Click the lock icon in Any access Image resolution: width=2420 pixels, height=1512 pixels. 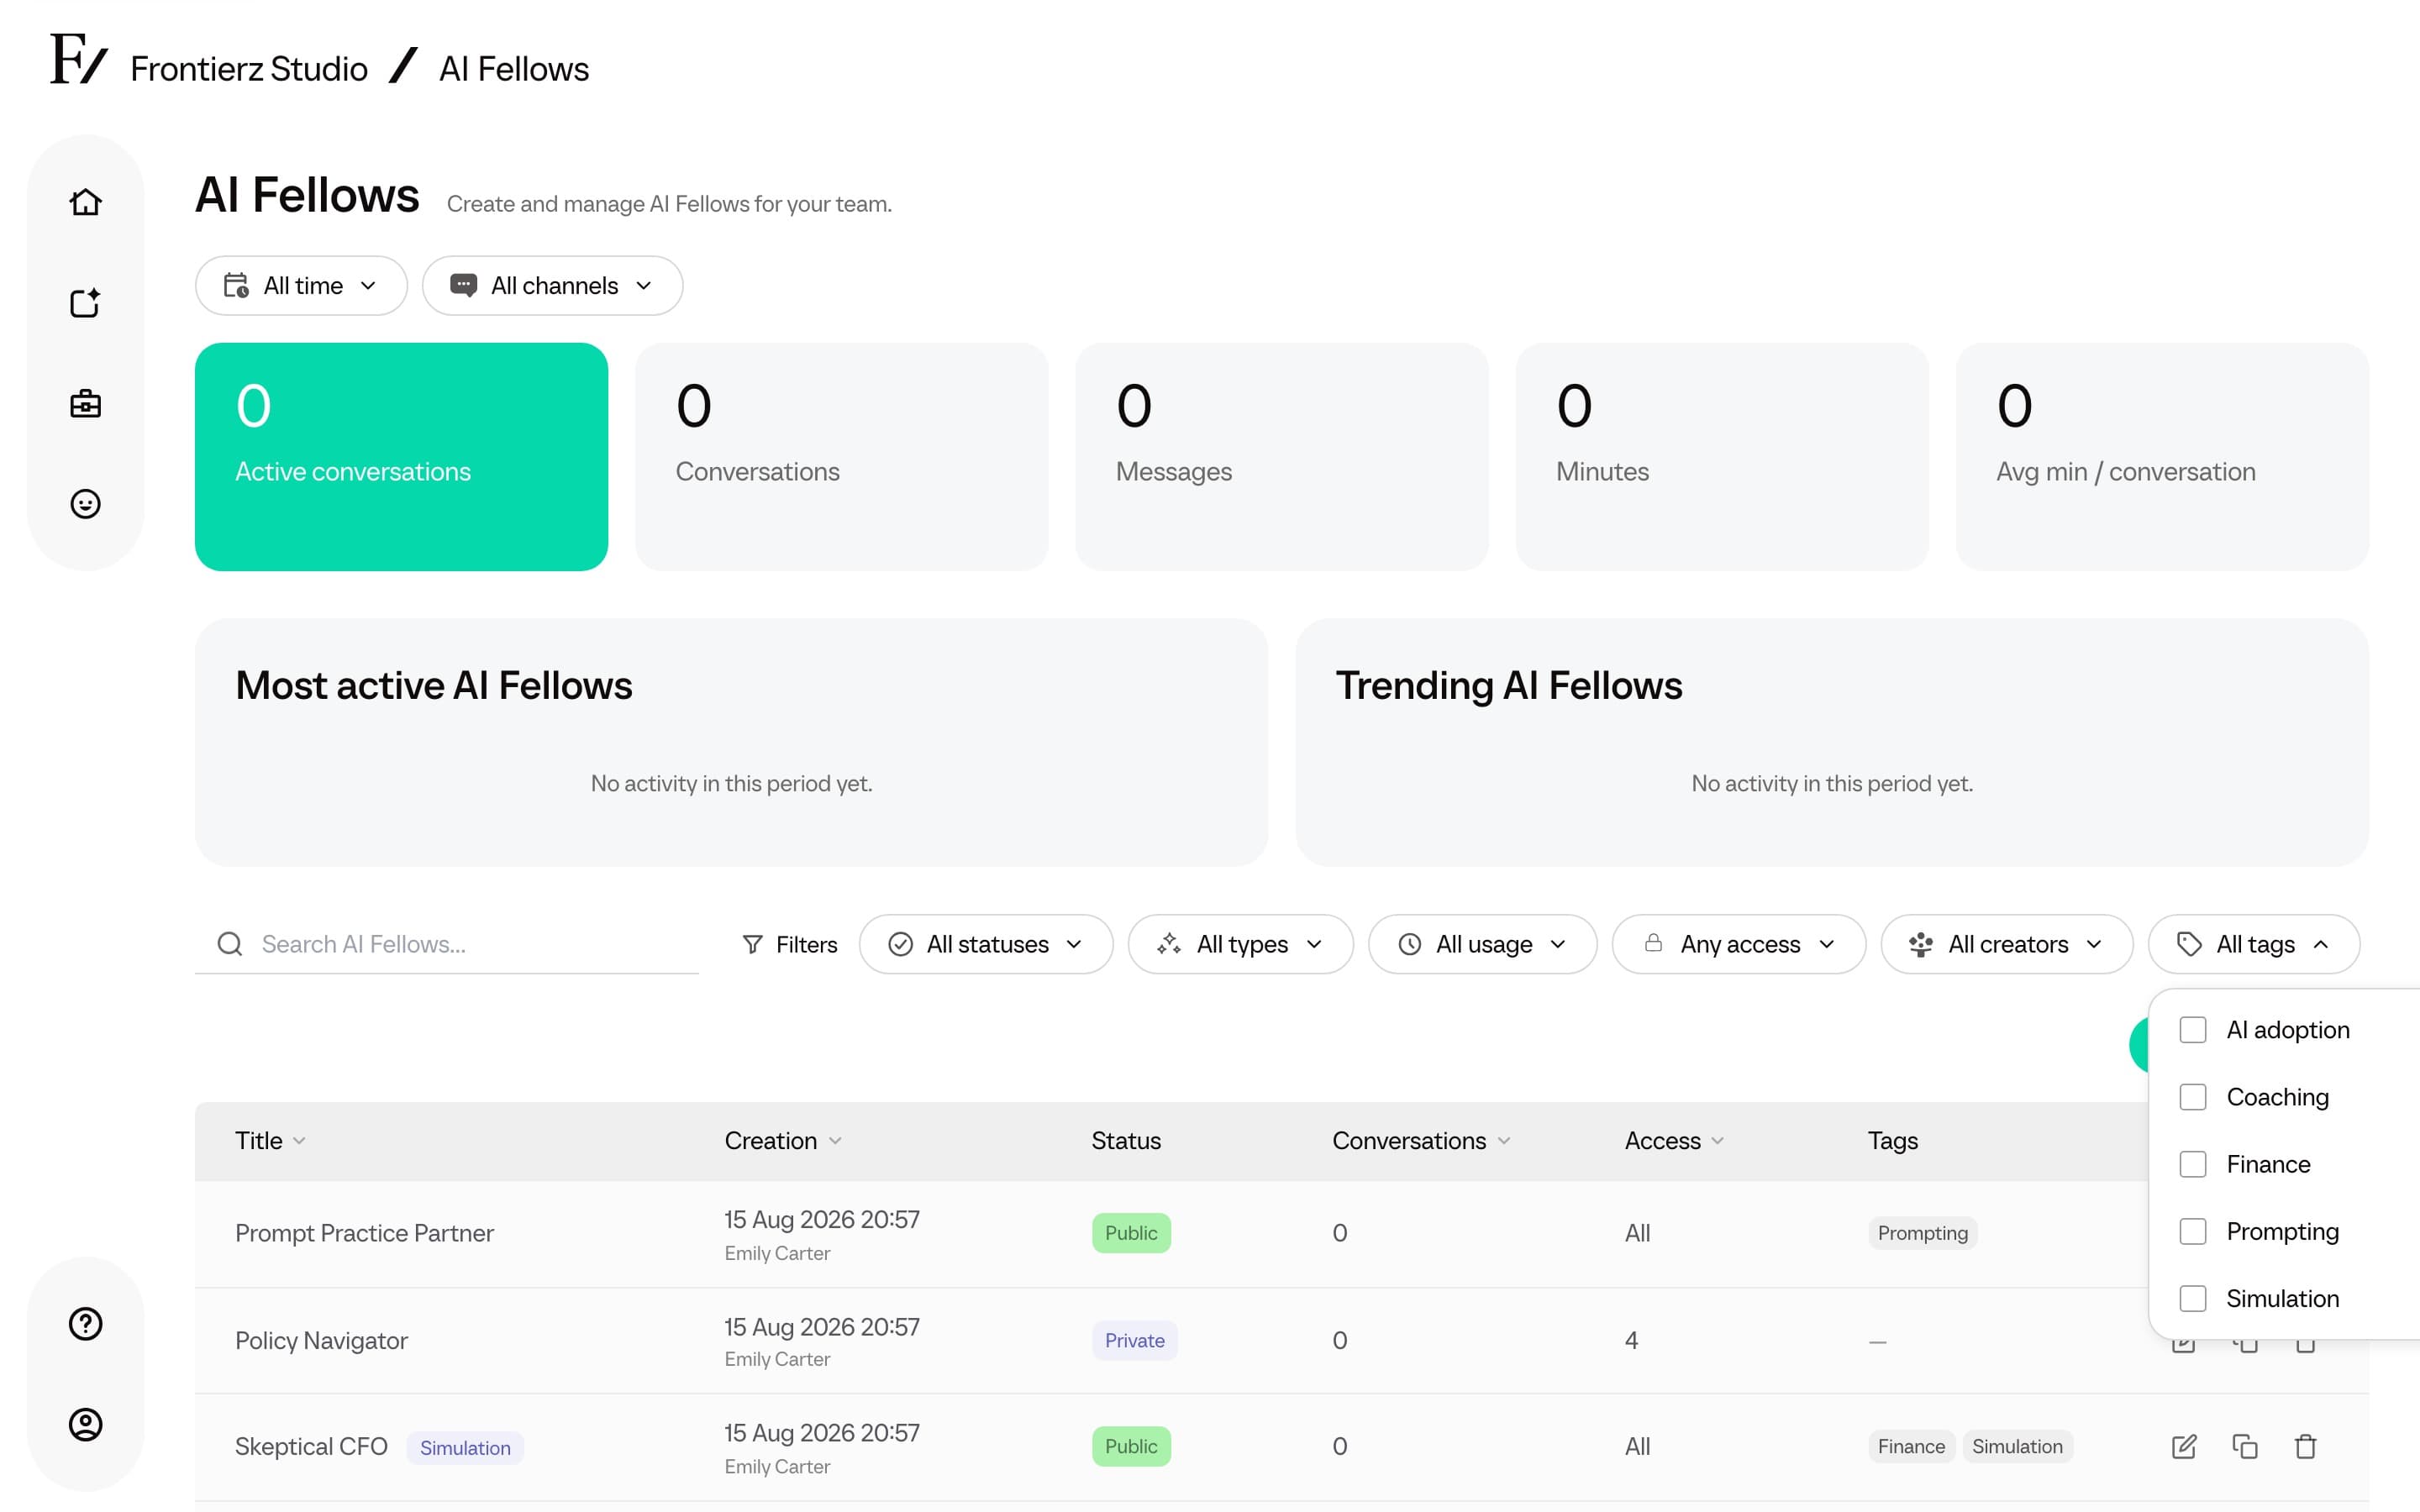tap(1653, 943)
